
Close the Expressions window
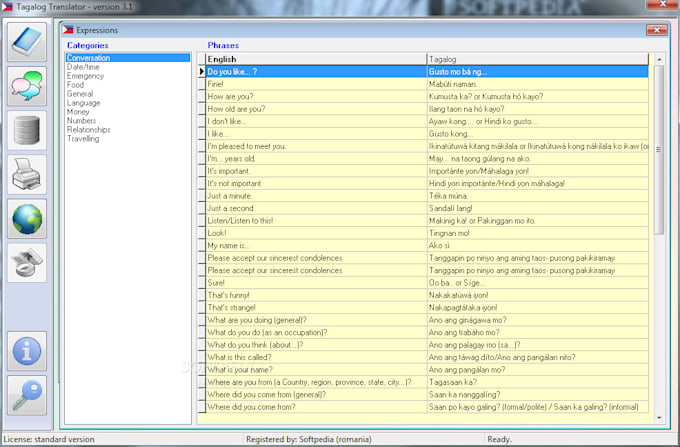[657, 30]
